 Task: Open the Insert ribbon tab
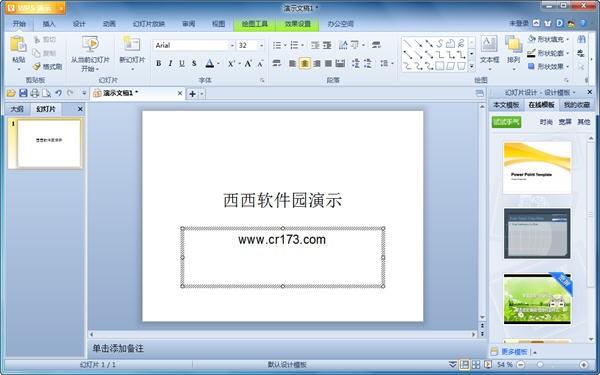pyautogui.click(x=49, y=24)
